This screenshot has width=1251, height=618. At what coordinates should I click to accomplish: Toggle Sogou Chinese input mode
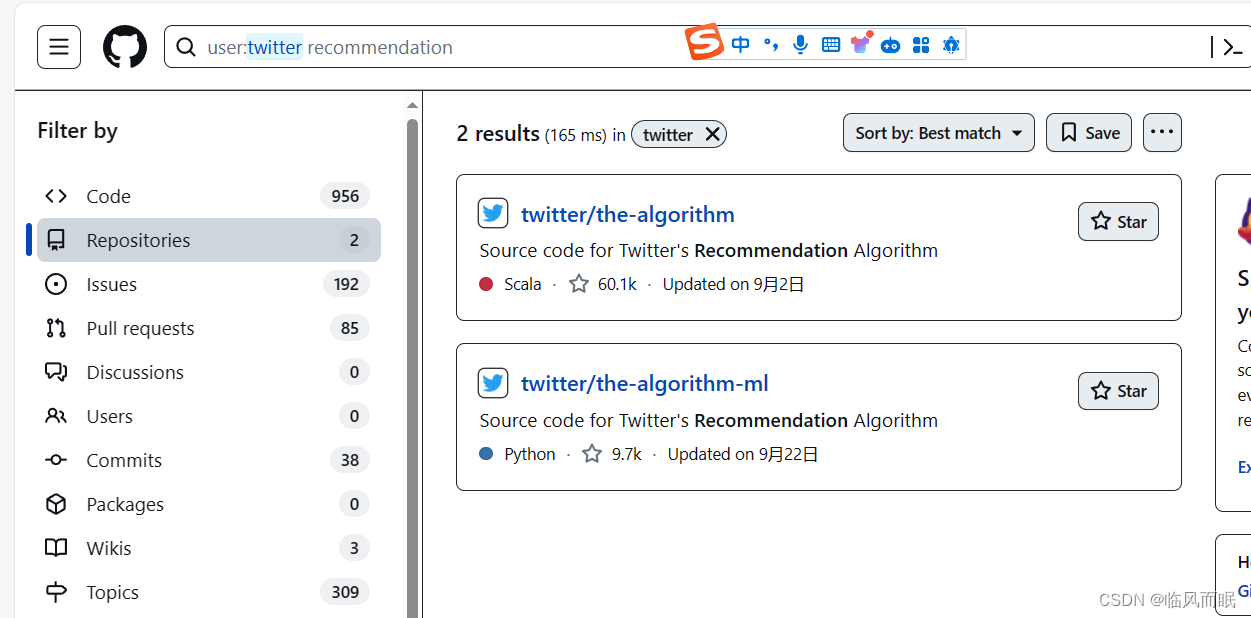tap(740, 44)
